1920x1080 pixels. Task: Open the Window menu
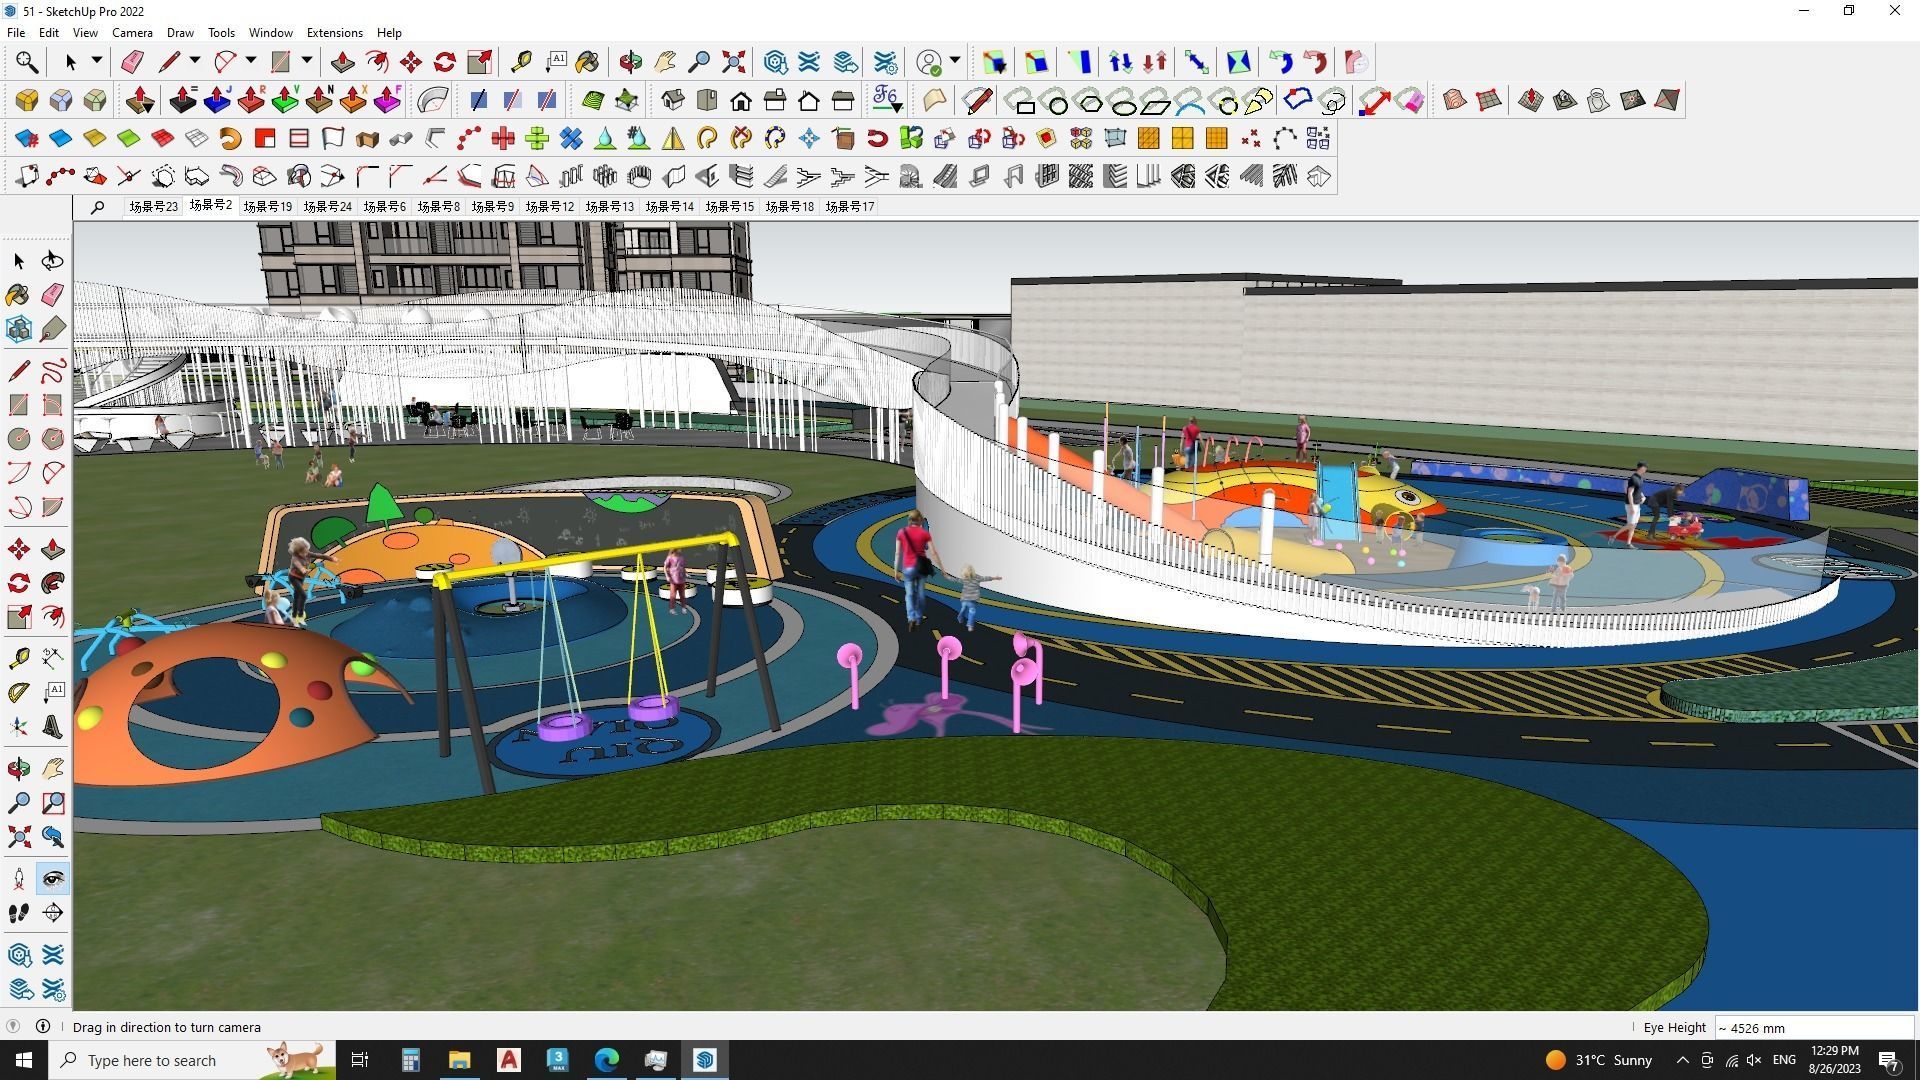[x=270, y=33]
